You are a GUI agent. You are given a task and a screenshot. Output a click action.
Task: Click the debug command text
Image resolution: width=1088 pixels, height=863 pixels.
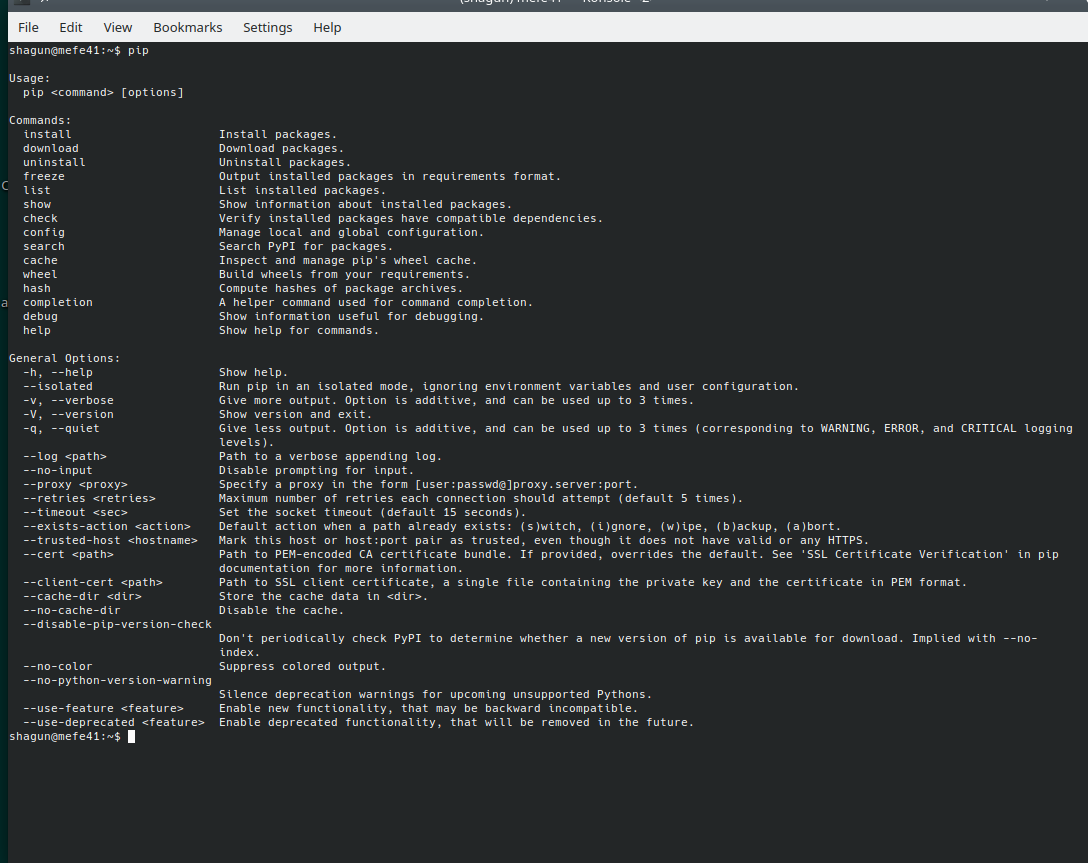pos(40,316)
